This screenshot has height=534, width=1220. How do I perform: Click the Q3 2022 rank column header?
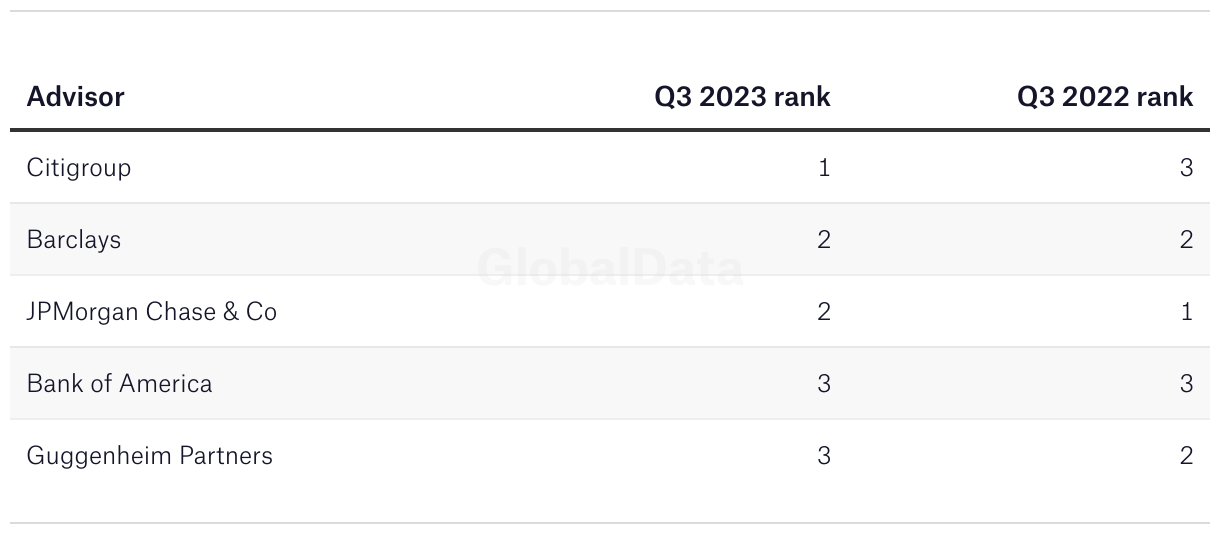click(1105, 97)
